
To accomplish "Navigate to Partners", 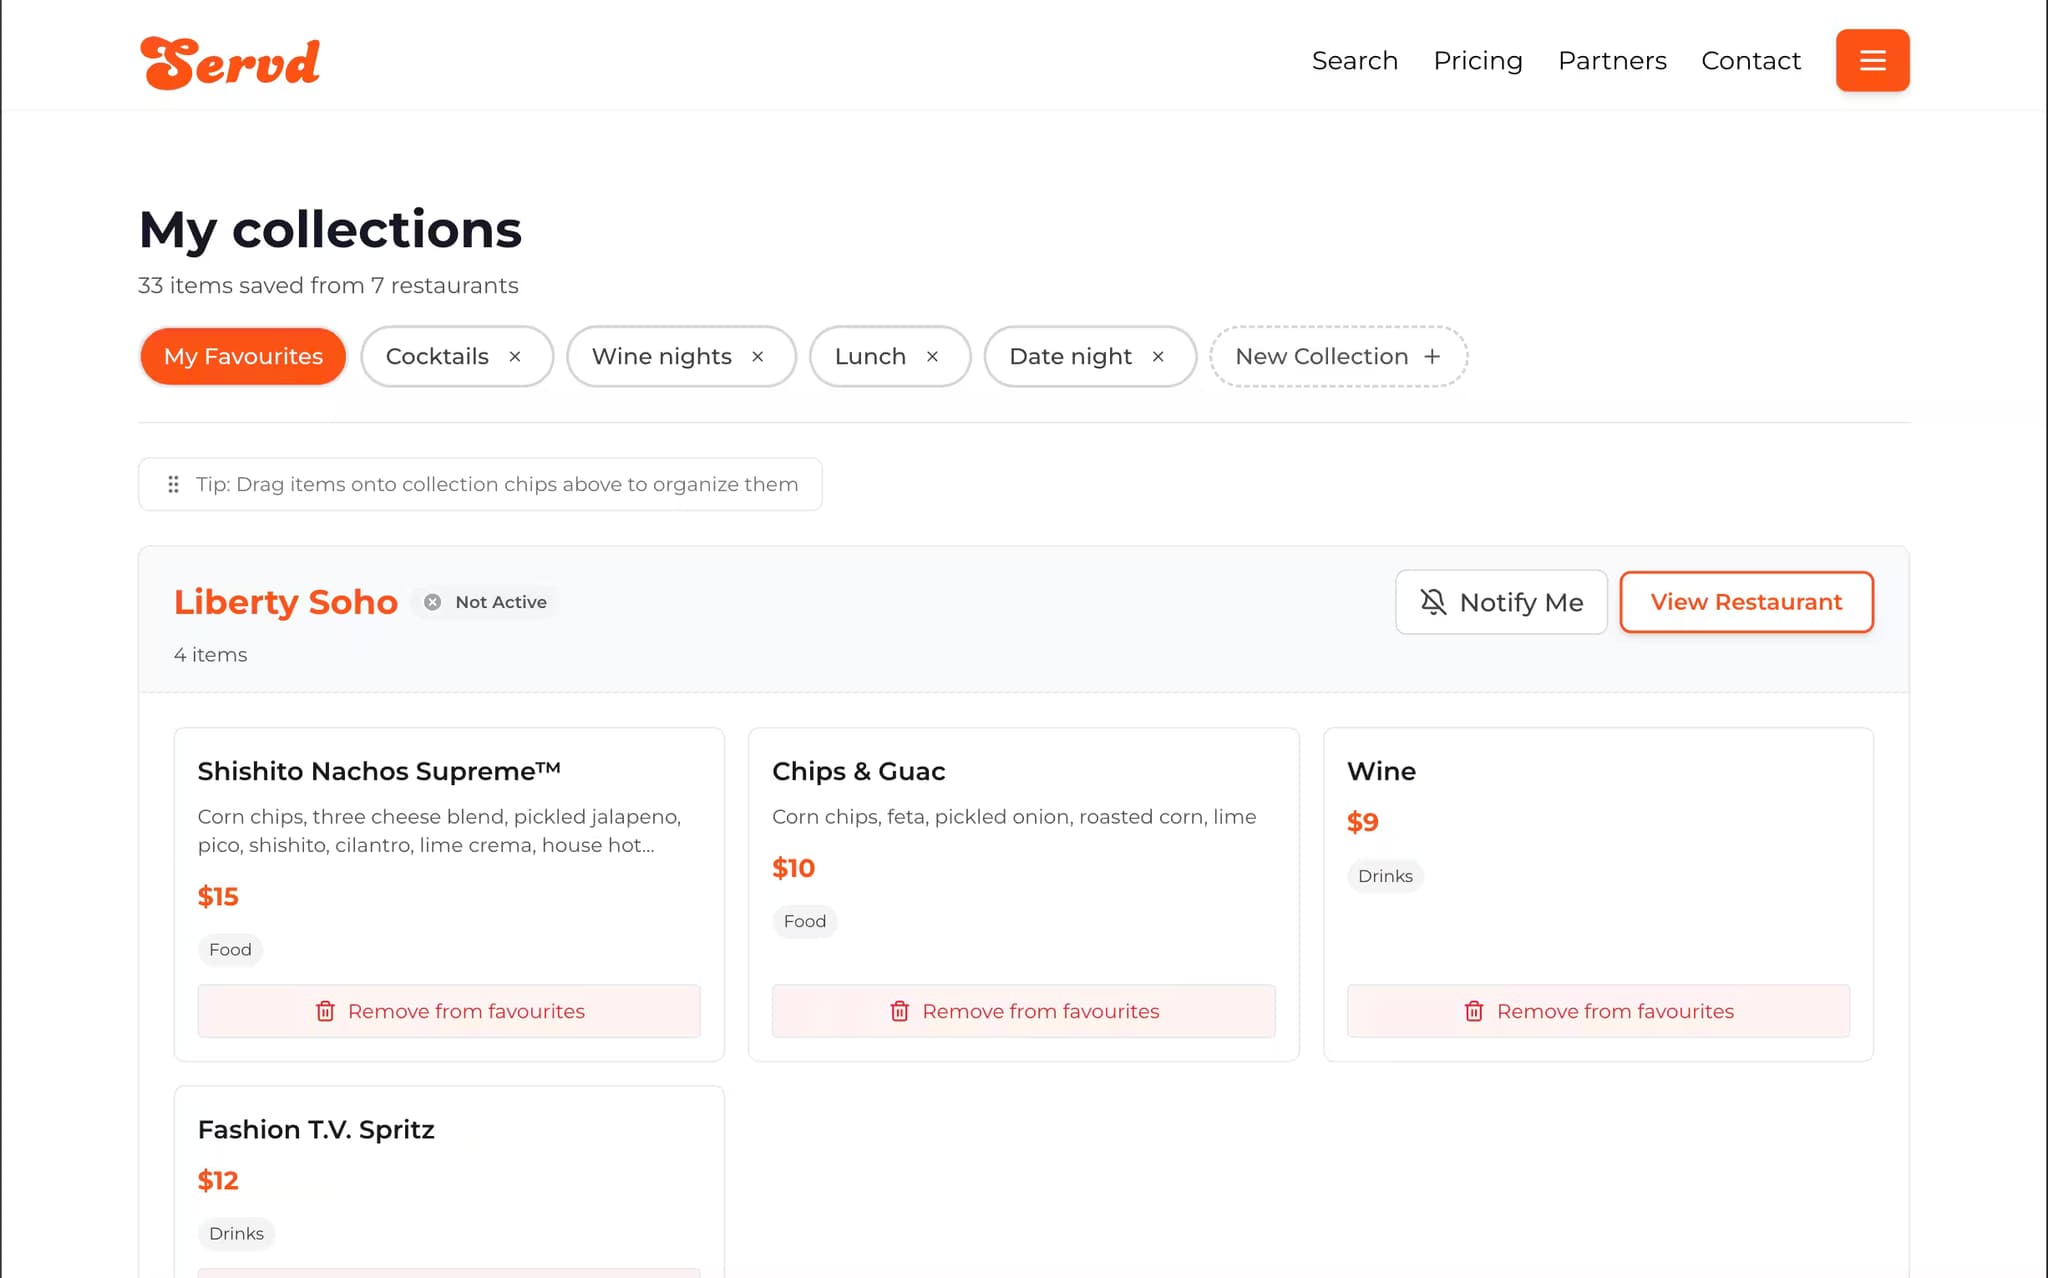I will click(1612, 61).
